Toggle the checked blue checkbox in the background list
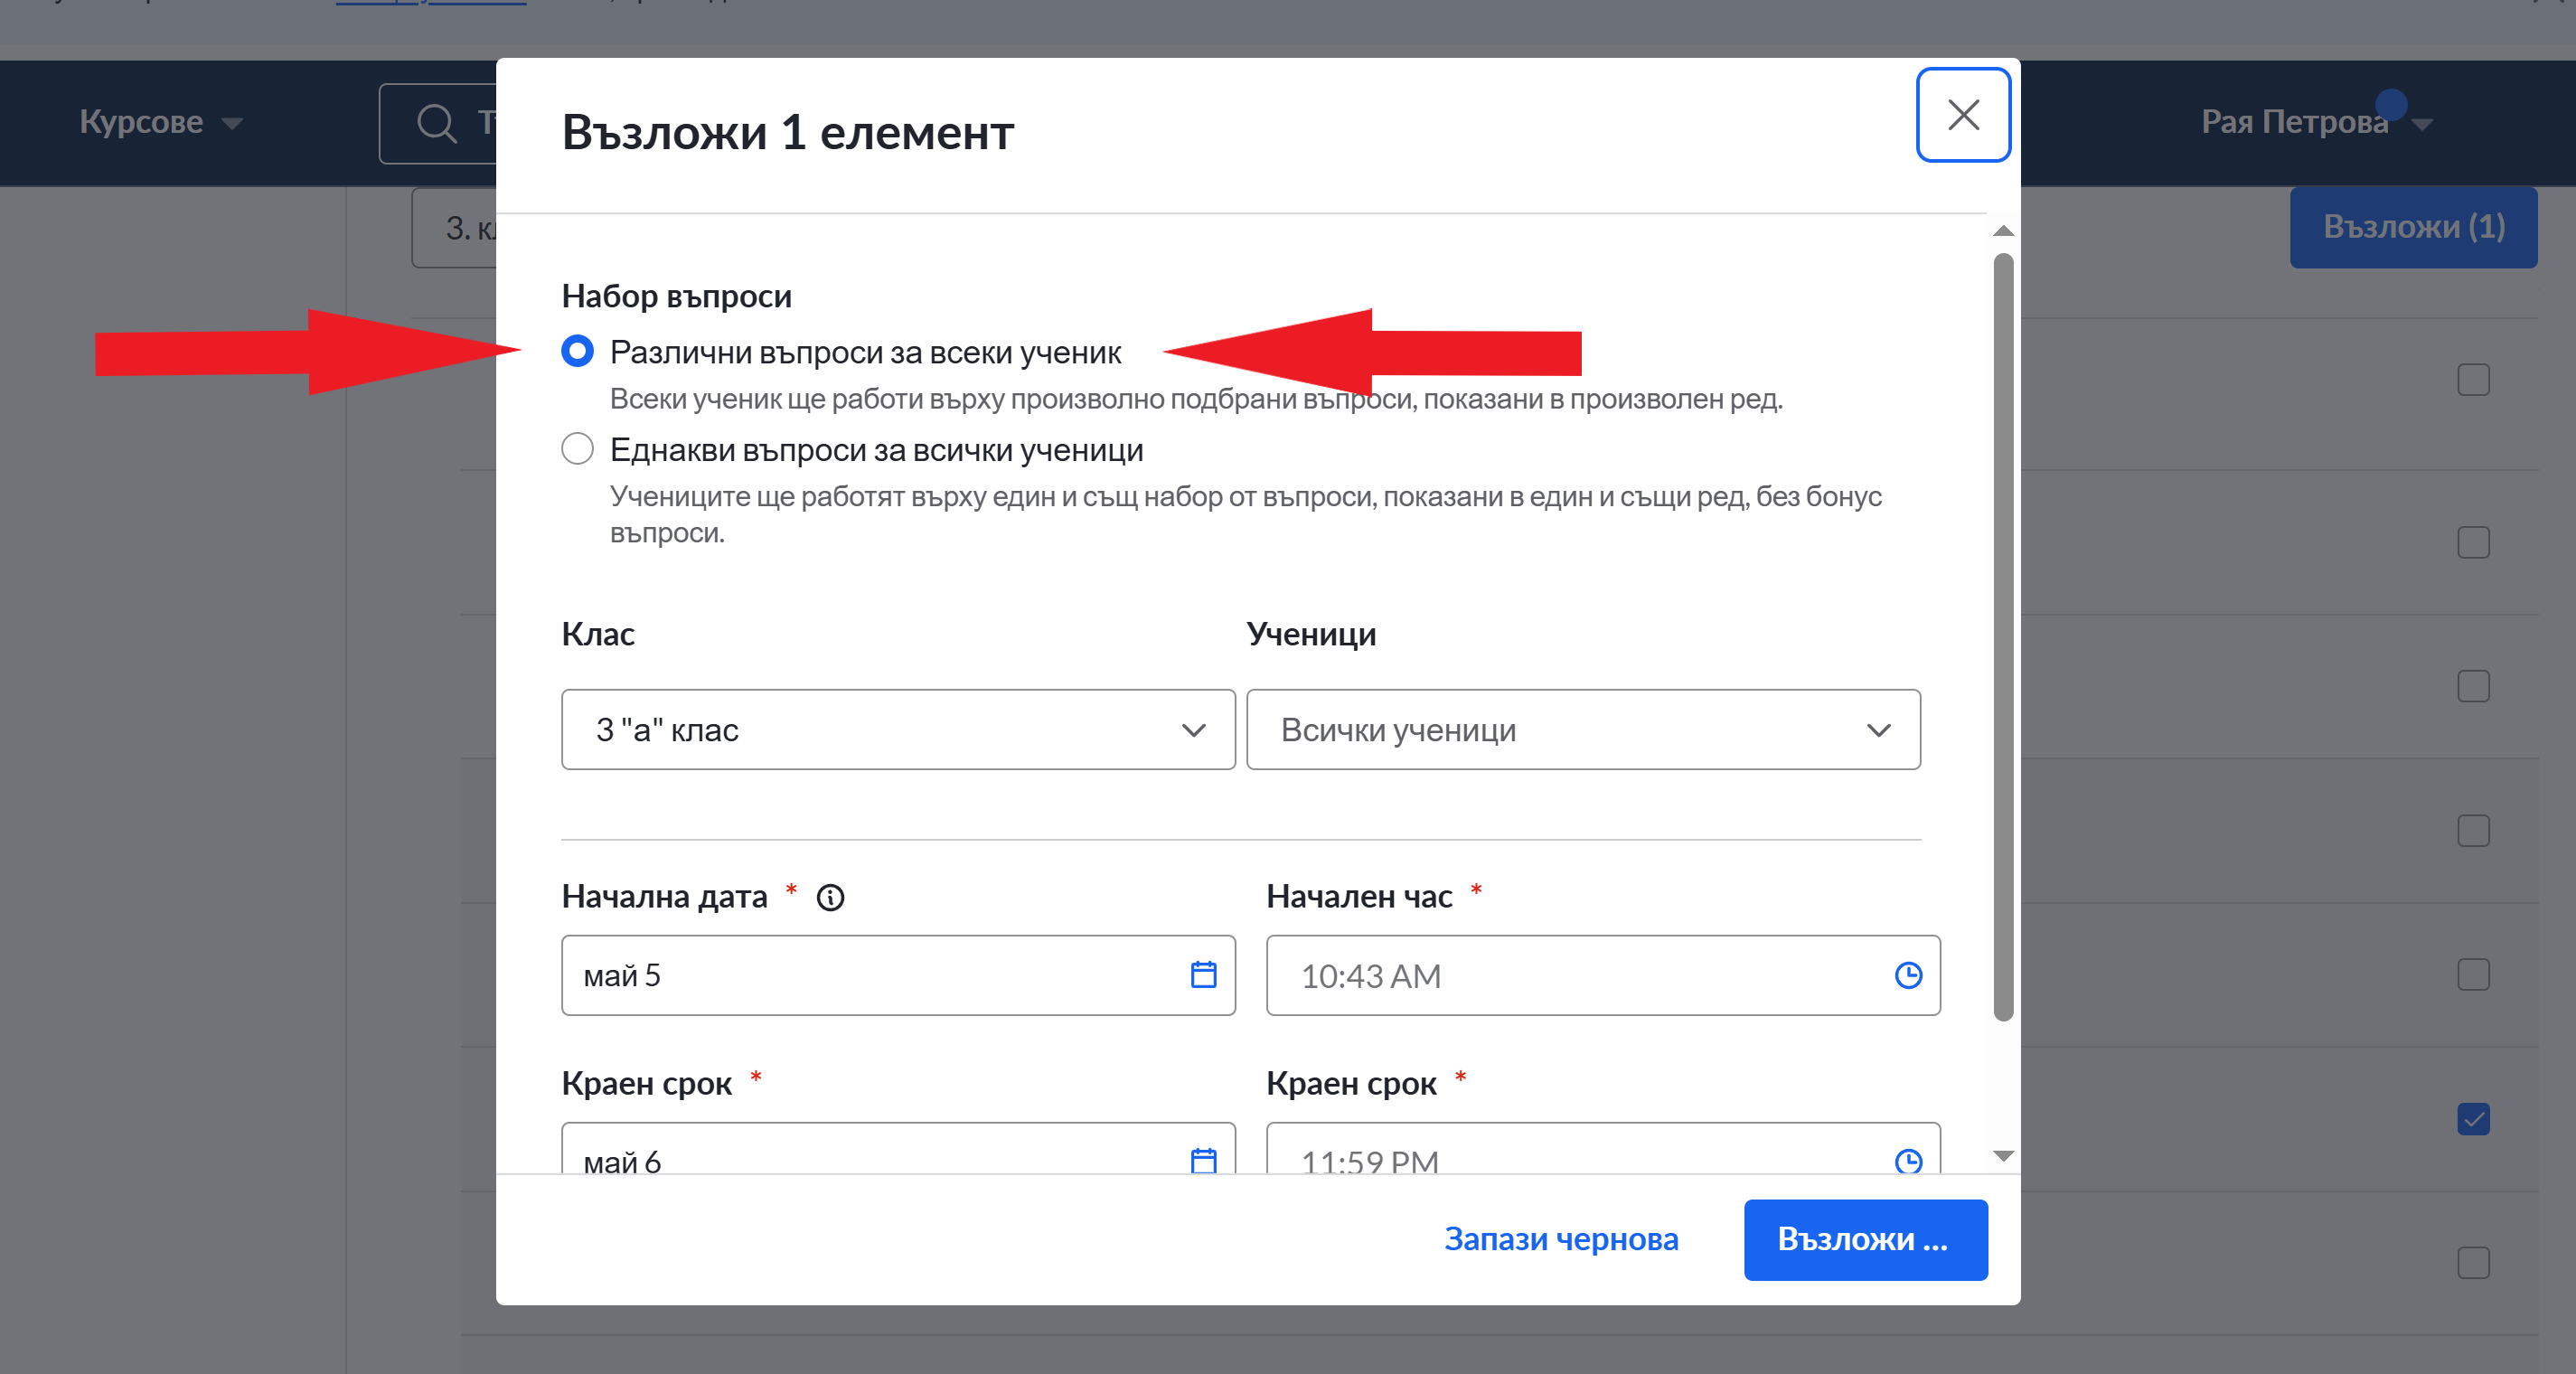 2473,1118
